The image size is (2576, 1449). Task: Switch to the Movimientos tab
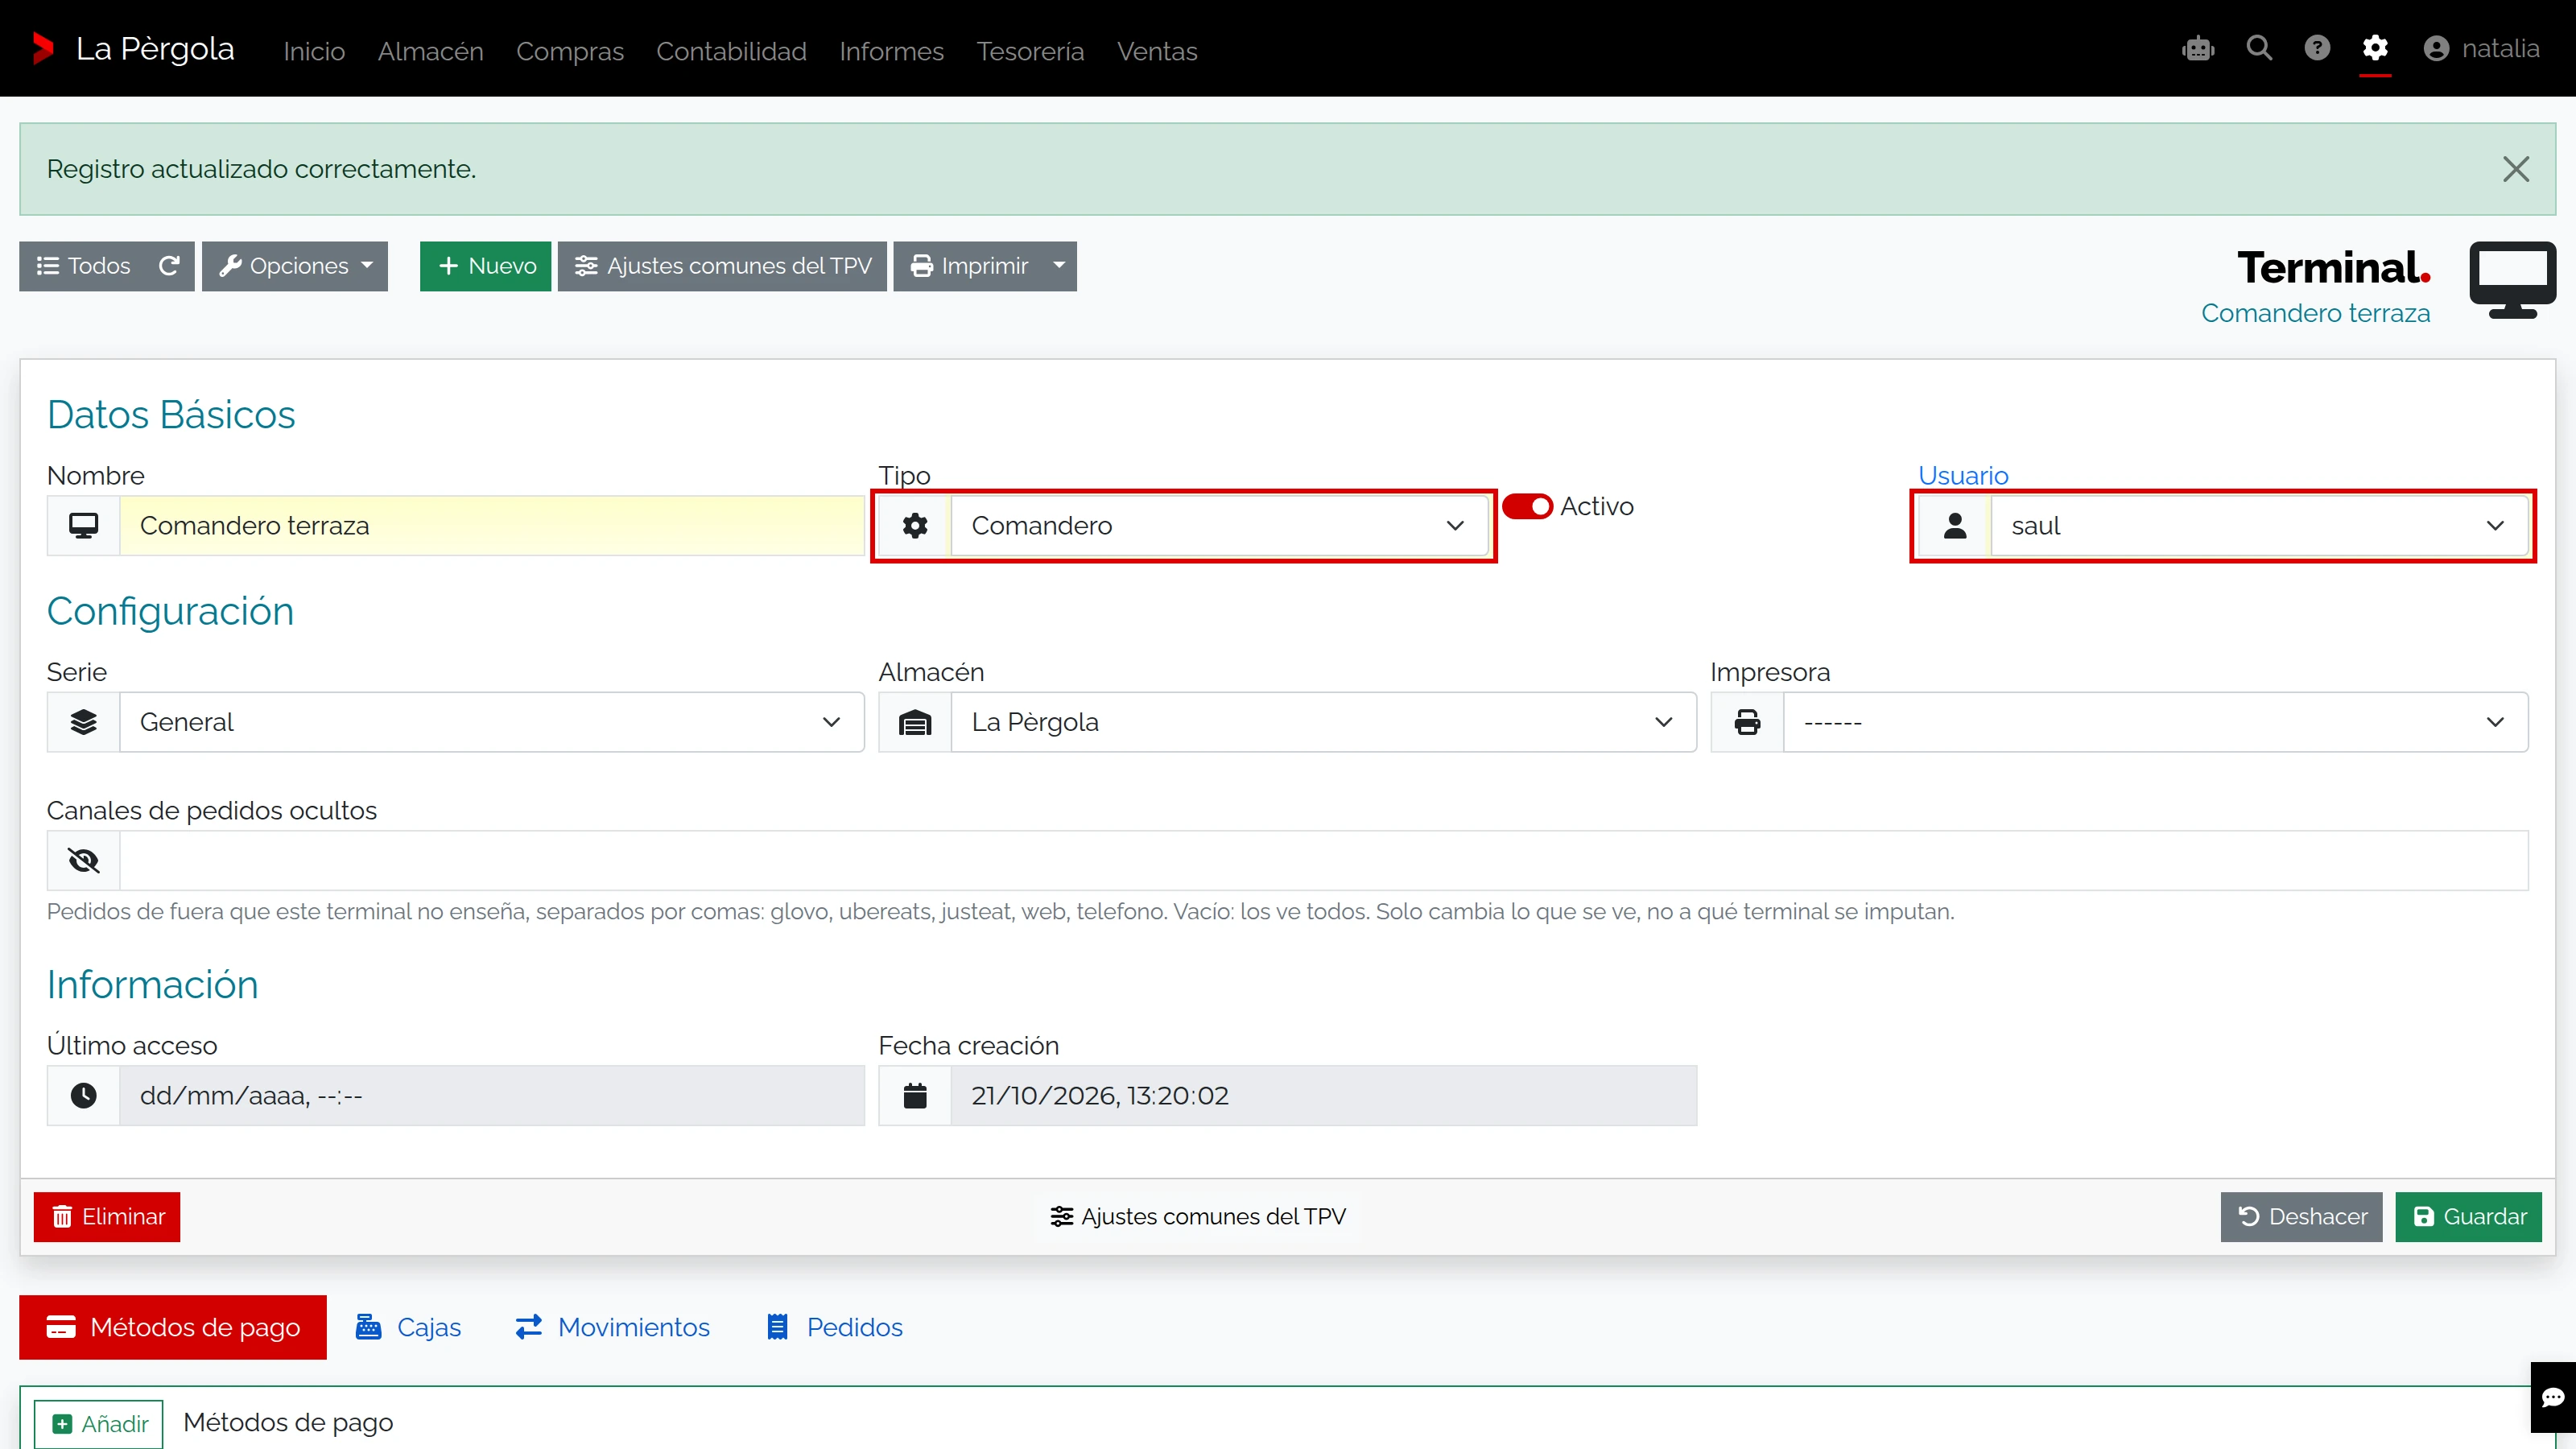tap(612, 1327)
